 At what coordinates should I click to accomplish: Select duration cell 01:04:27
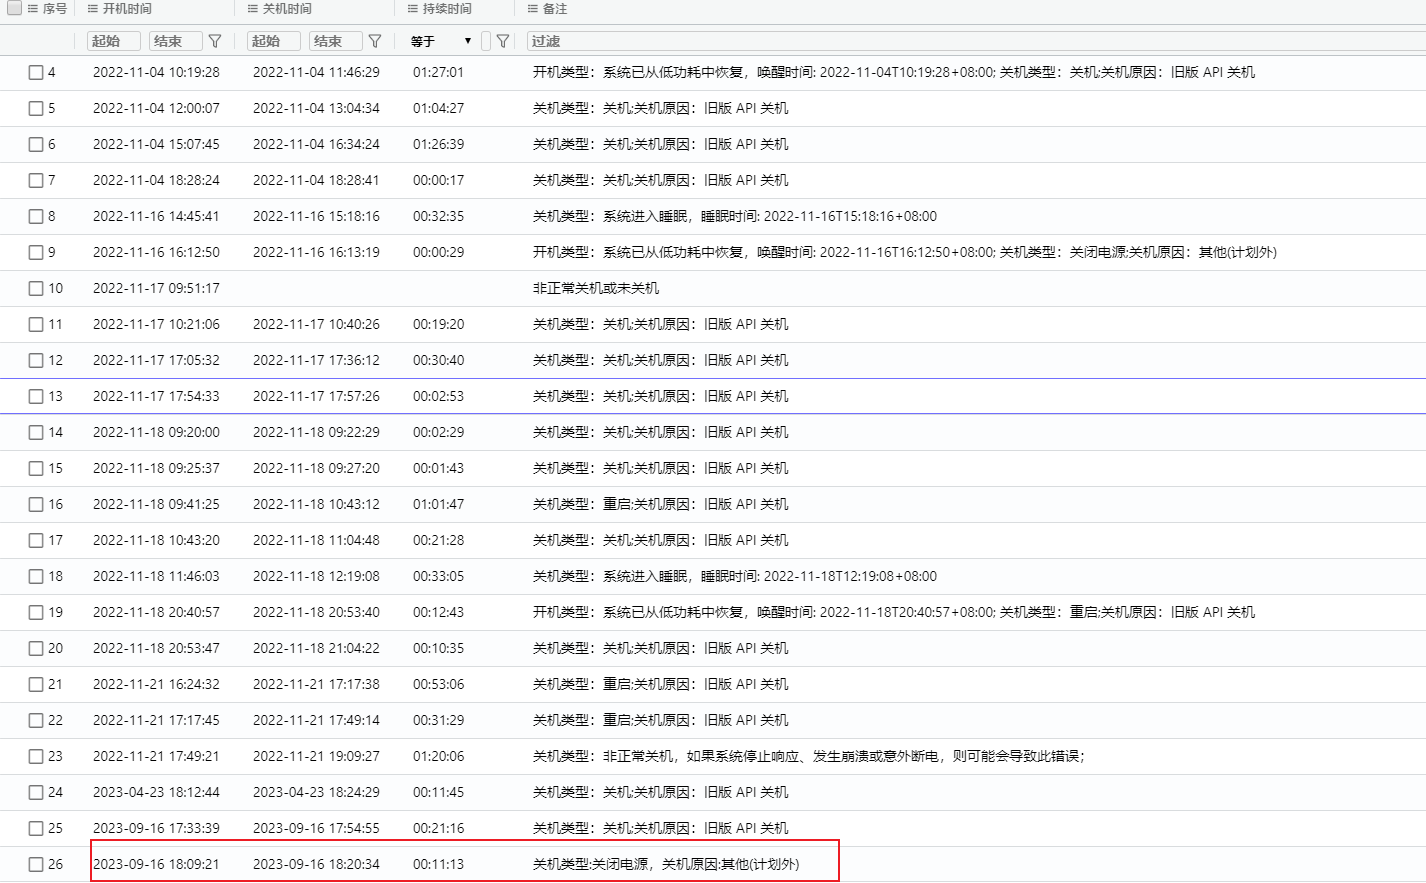coord(438,108)
